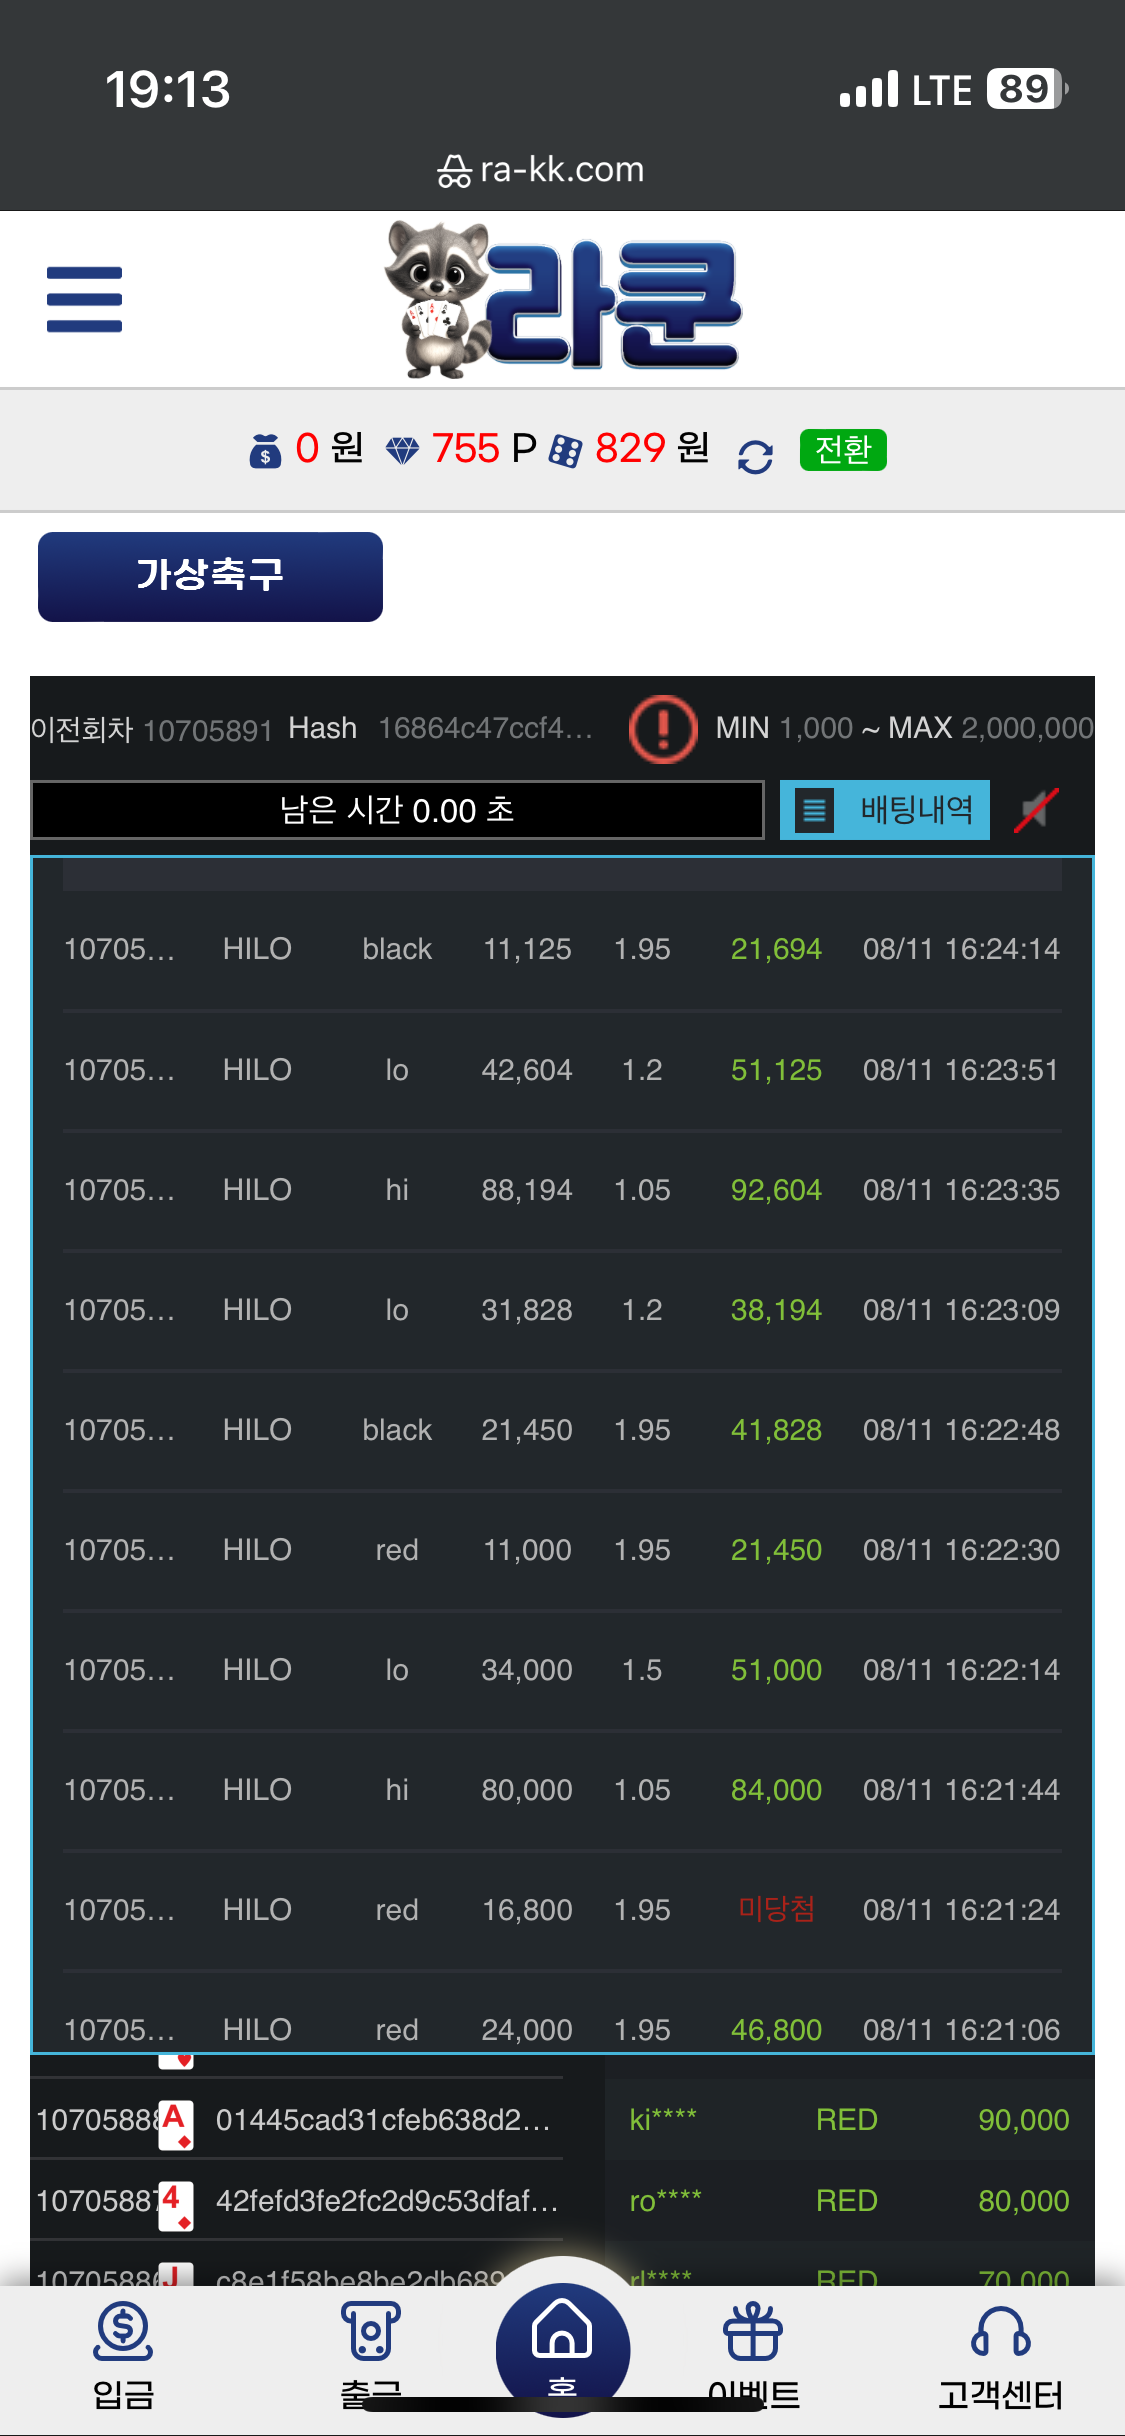Open the hamburger menu
Screen dimensions: 1125x2436
pyautogui.click(x=84, y=299)
